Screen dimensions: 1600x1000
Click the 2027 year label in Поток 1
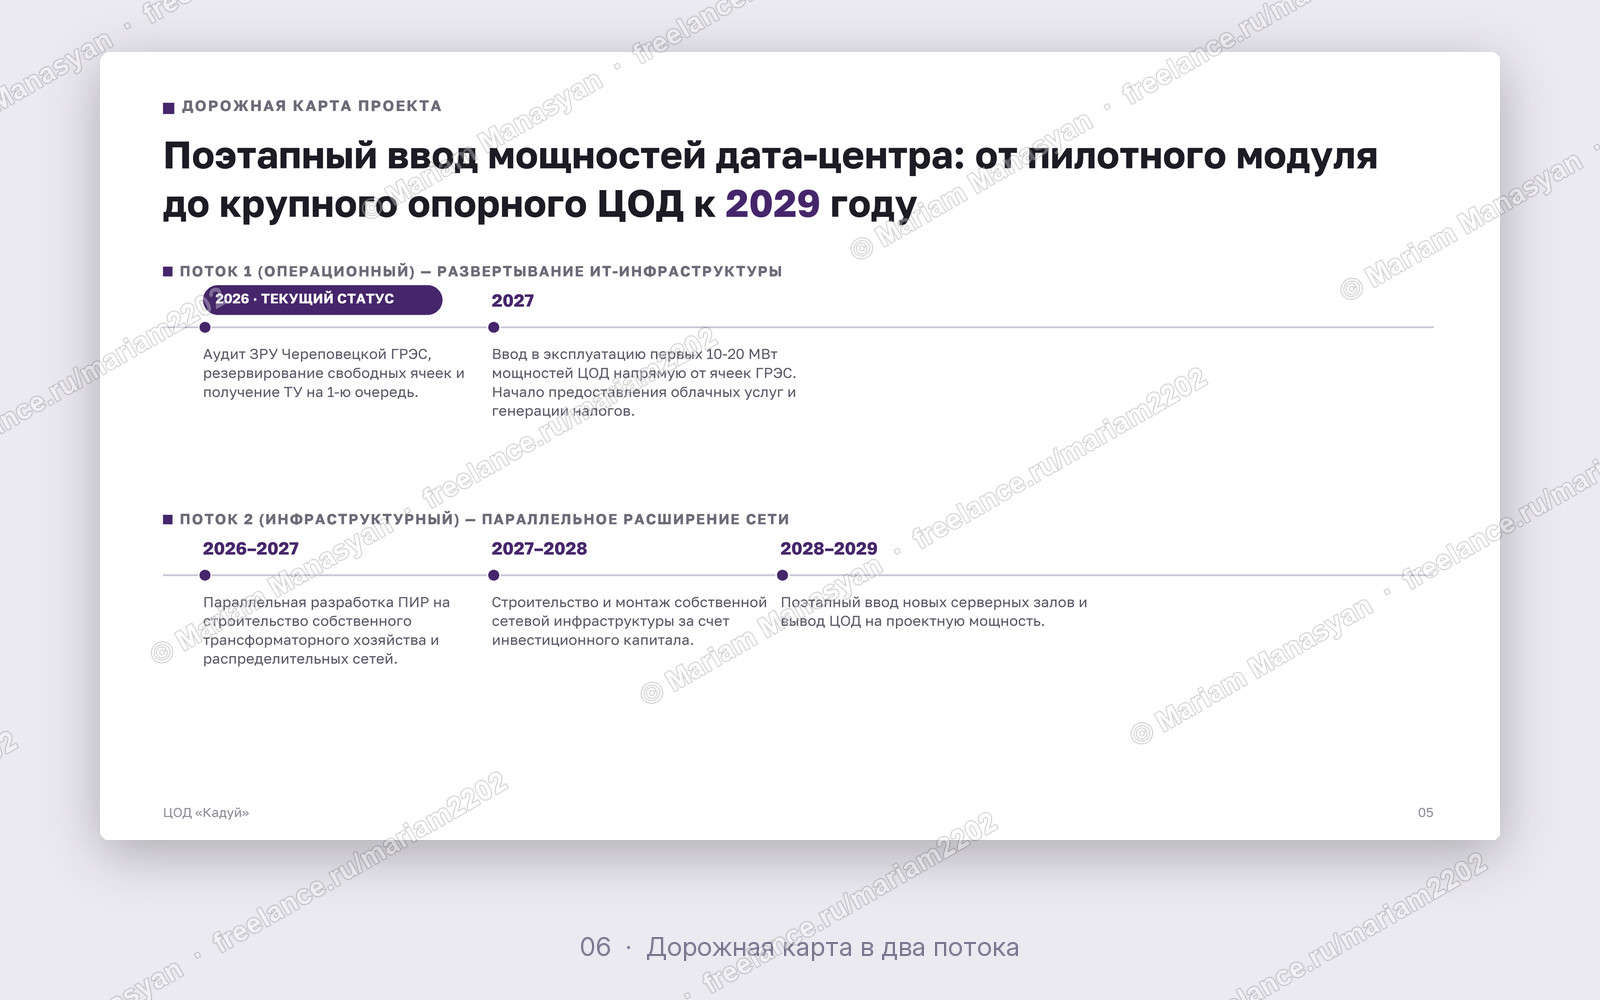[x=513, y=301]
